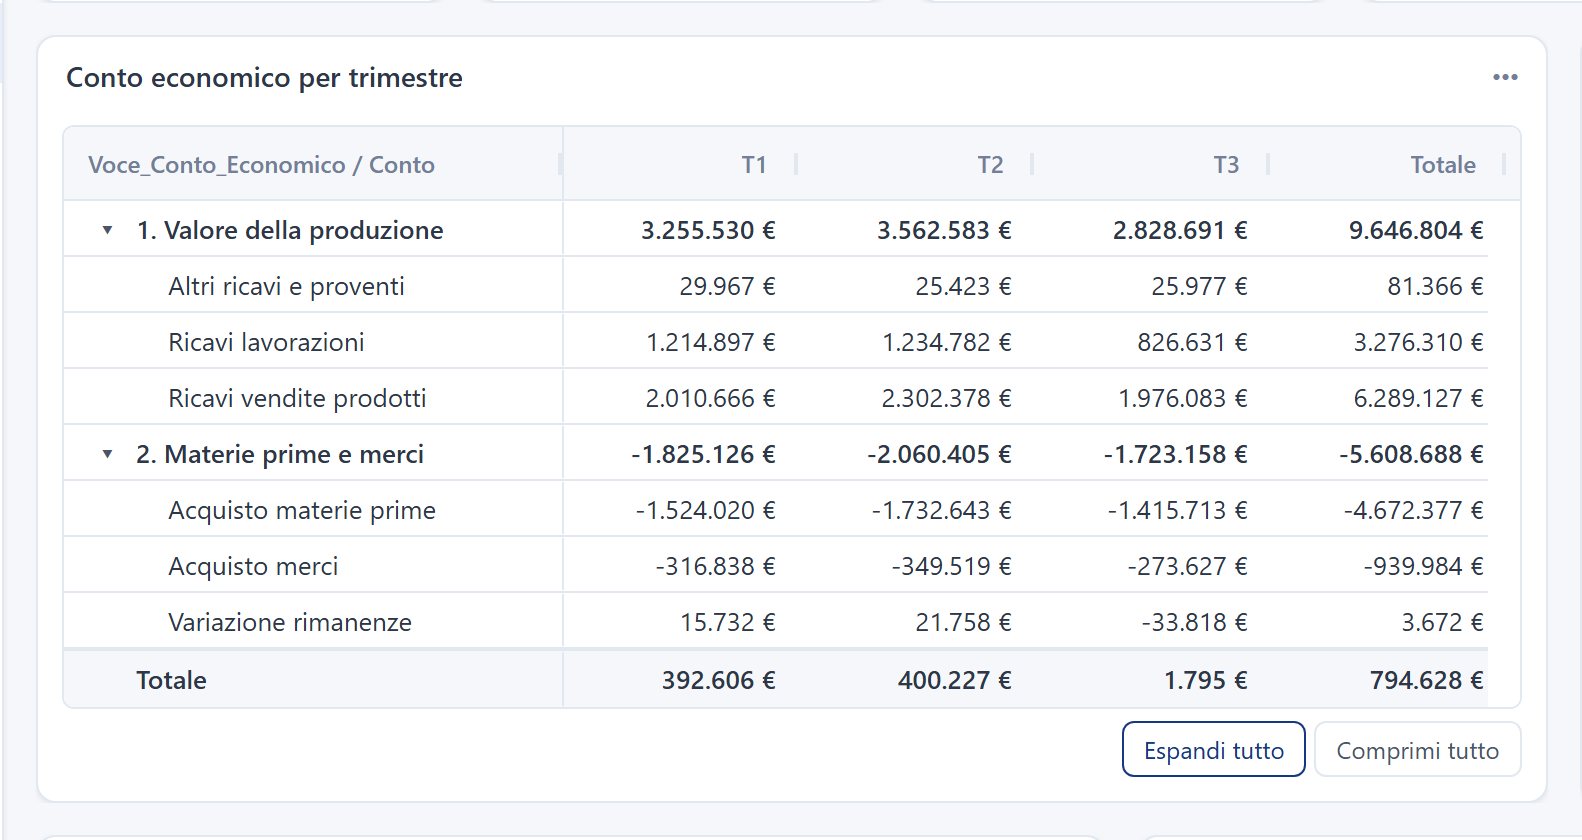
Task: Click the cell 15.732 €
Action: pos(727,623)
